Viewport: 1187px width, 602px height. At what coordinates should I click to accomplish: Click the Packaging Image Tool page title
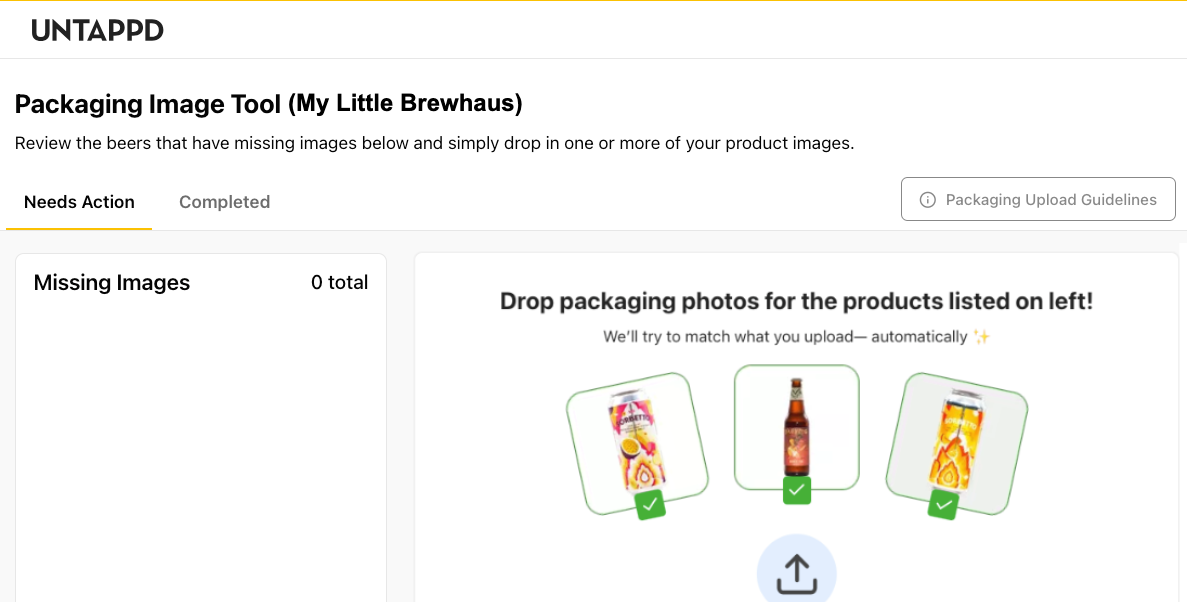pyautogui.click(x=269, y=104)
